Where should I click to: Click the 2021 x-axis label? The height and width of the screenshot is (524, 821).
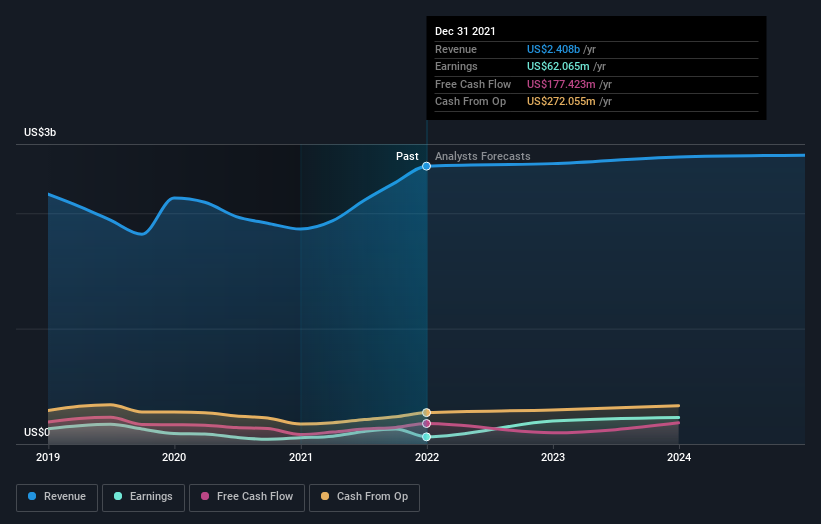pos(301,458)
